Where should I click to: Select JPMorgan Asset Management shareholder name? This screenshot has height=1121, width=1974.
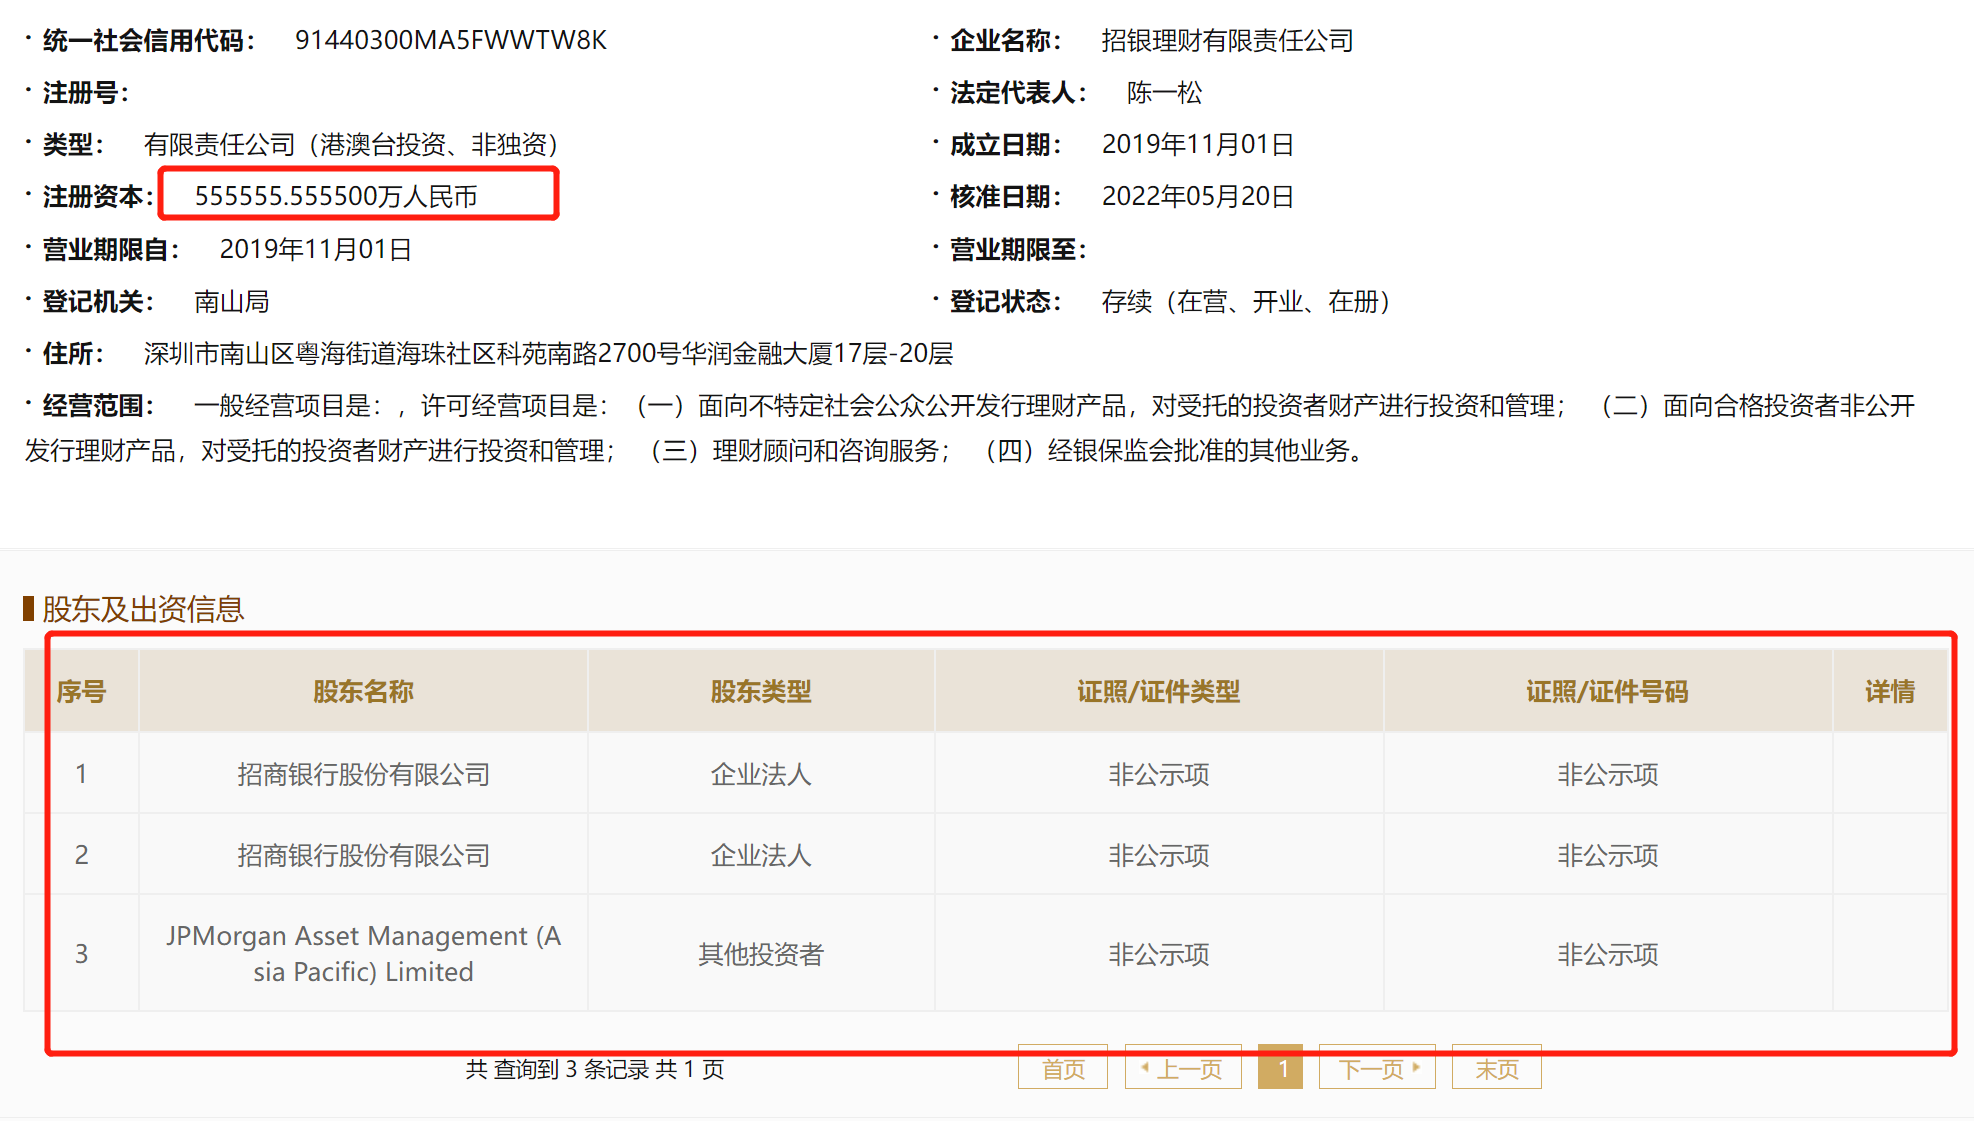point(363,953)
